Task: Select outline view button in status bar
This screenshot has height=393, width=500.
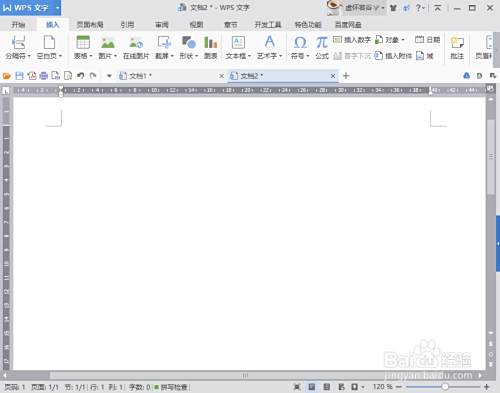Action: (327, 387)
